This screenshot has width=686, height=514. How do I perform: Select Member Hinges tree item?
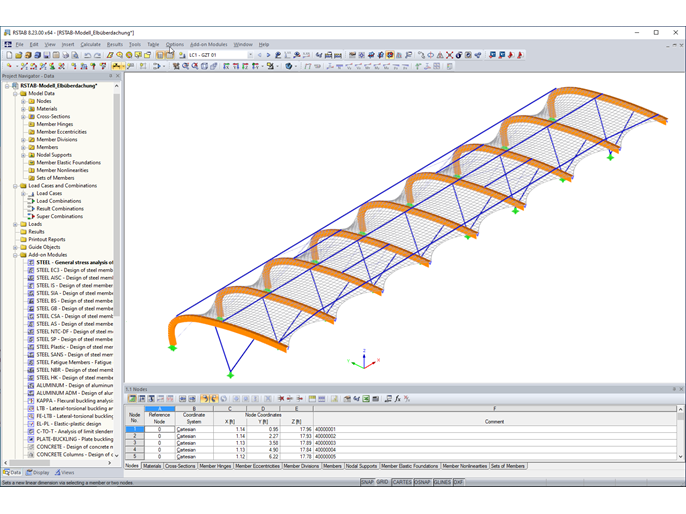point(55,124)
